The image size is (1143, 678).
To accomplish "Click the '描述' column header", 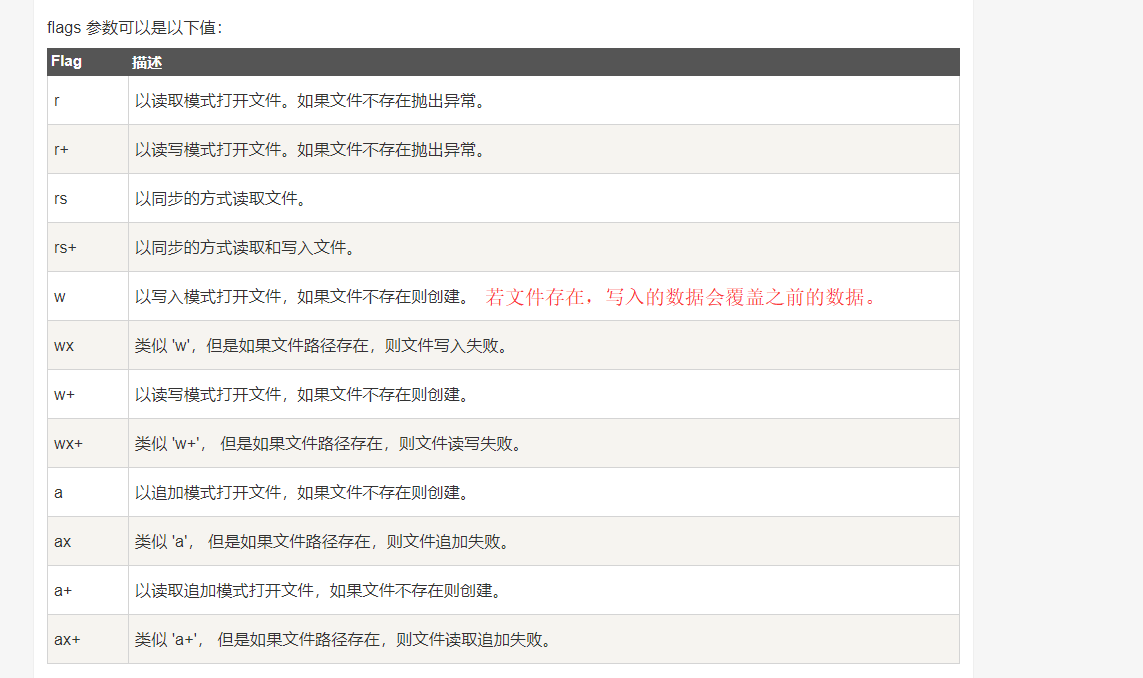I will (x=147, y=62).
